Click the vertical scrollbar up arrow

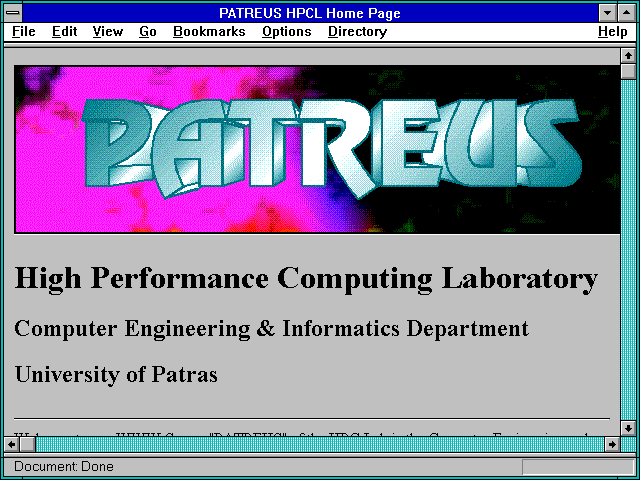tap(628, 56)
